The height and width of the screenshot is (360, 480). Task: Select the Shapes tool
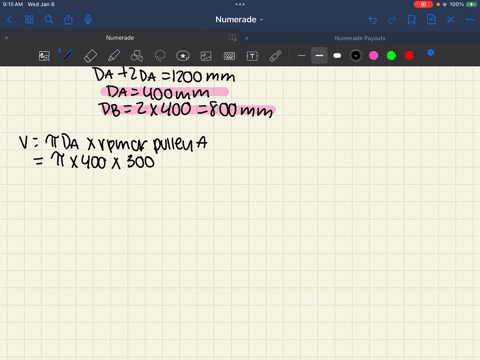click(x=137, y=56)
